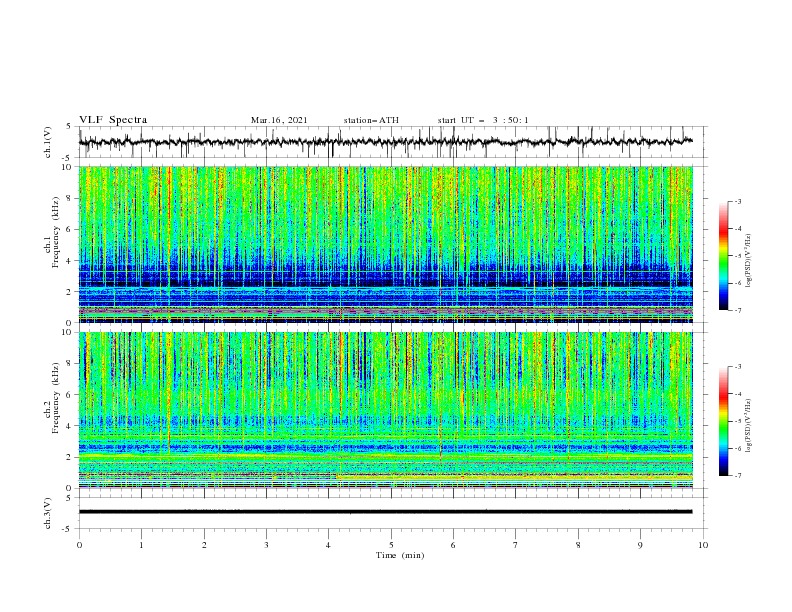Click the "4" minute tick on time axis

pos(329,545)
